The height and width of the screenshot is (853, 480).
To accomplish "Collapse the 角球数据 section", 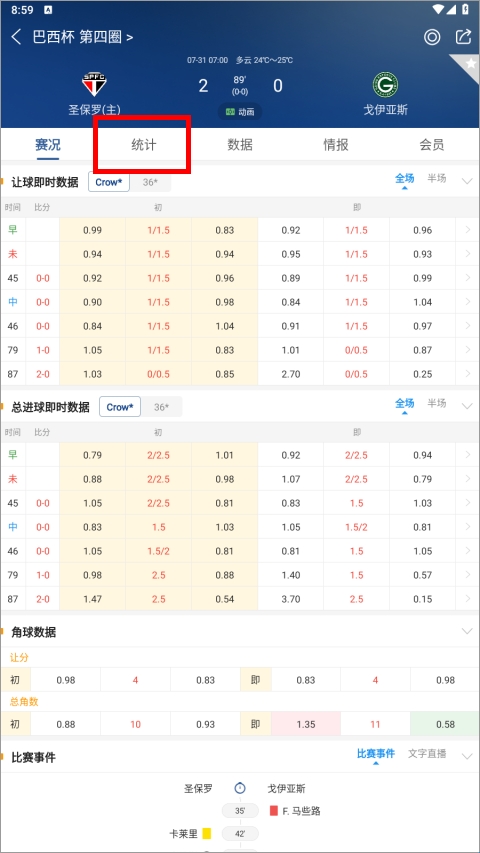I will 467,631.
